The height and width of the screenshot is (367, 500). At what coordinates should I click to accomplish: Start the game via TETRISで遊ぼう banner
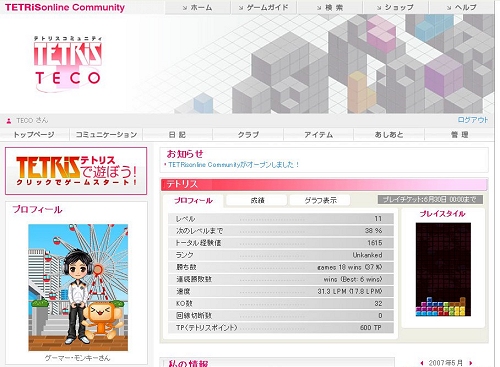(76, 171)
